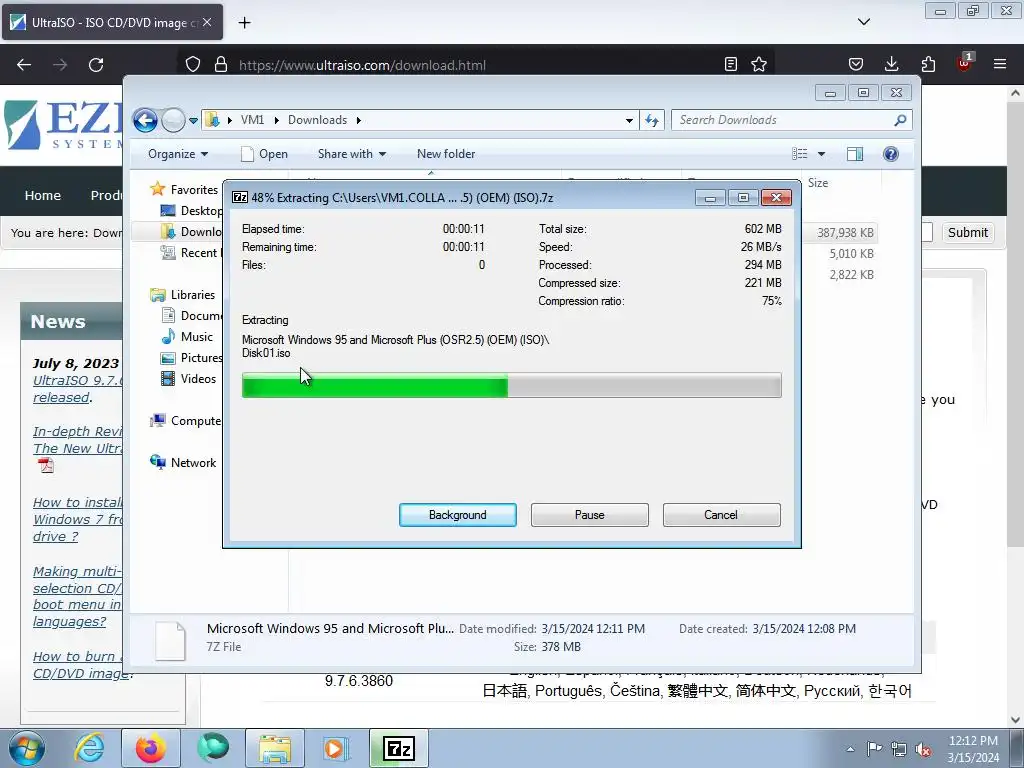Focus the Search Downloads field
This screenshot has width=1024, height=768.
(x=783, y=120)
